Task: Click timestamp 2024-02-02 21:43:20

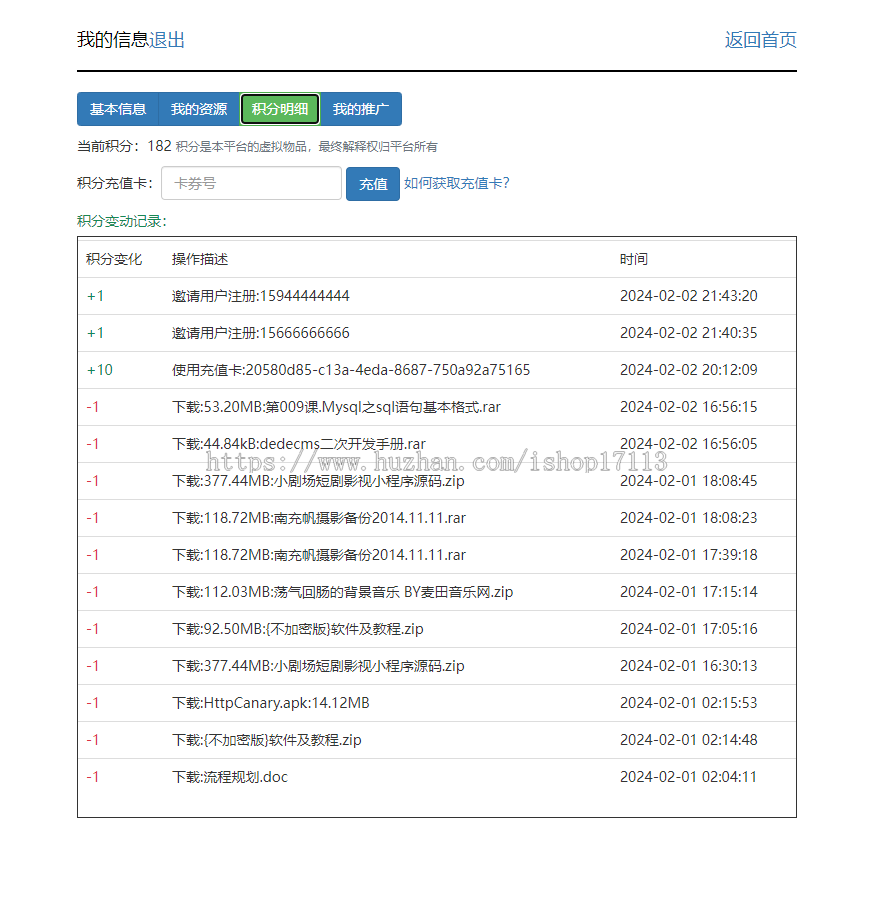Action: point(689,296)
